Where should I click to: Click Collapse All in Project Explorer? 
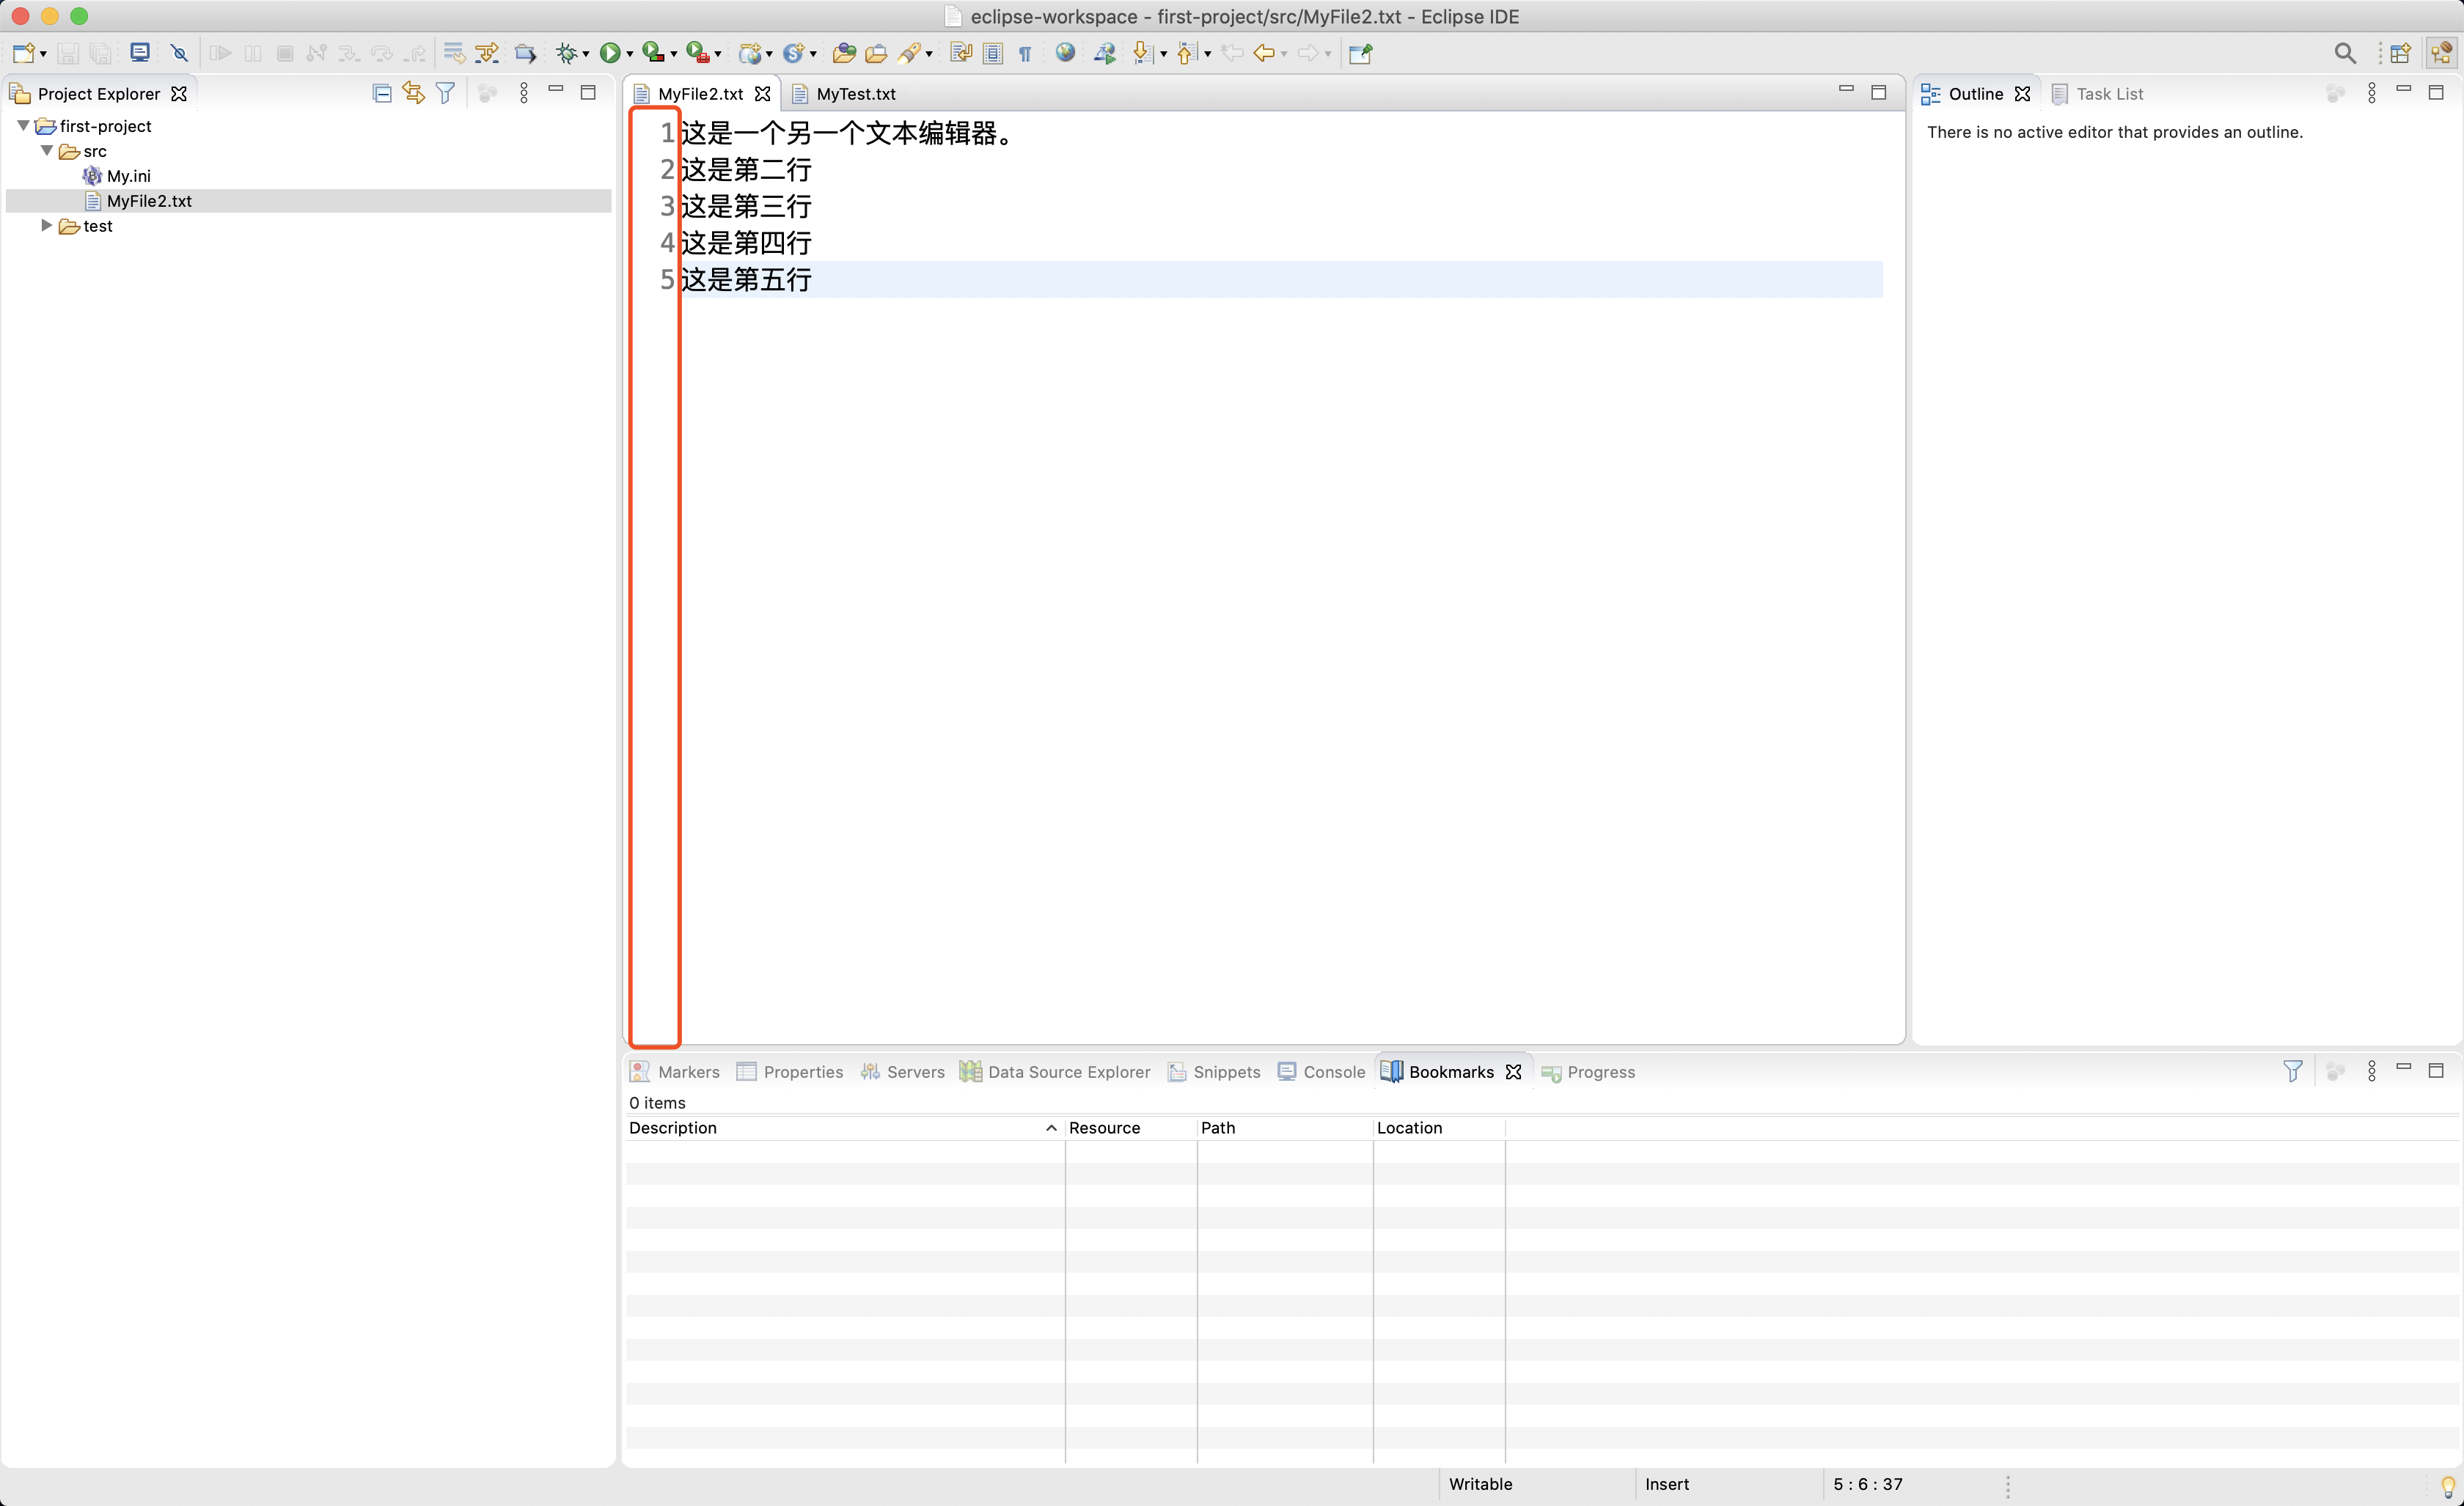[x=382, y=93]
